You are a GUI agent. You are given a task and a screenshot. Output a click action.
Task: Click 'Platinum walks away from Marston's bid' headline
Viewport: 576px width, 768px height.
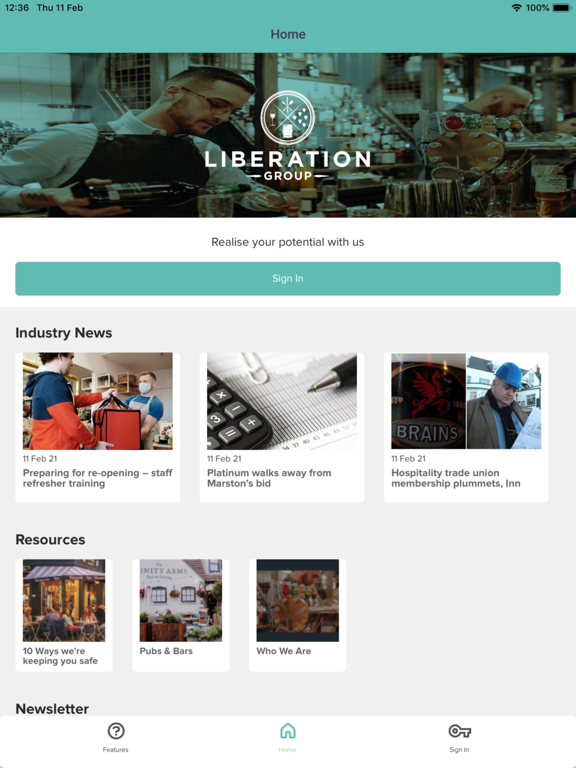point(269,478)
